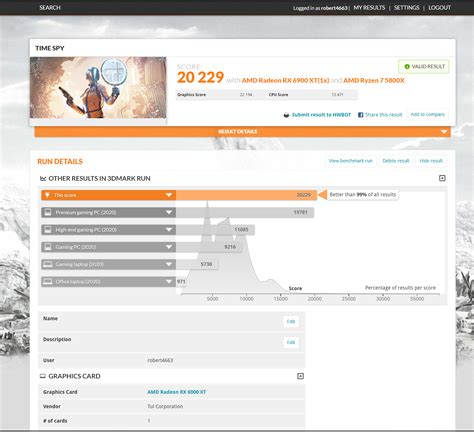Click the desktop icon in High-end gaming PC row

48,230
